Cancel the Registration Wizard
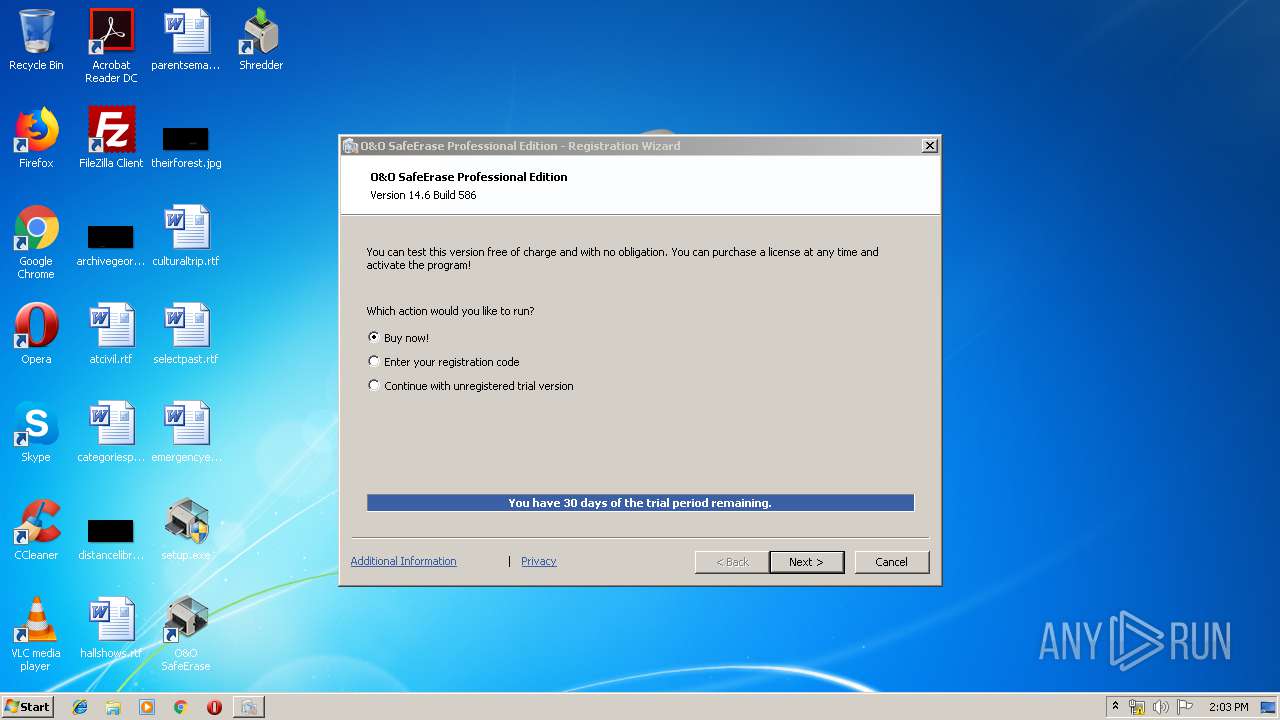Viewport: 1280px width, 720px height. pyautogui.click(x=891, y=562)
